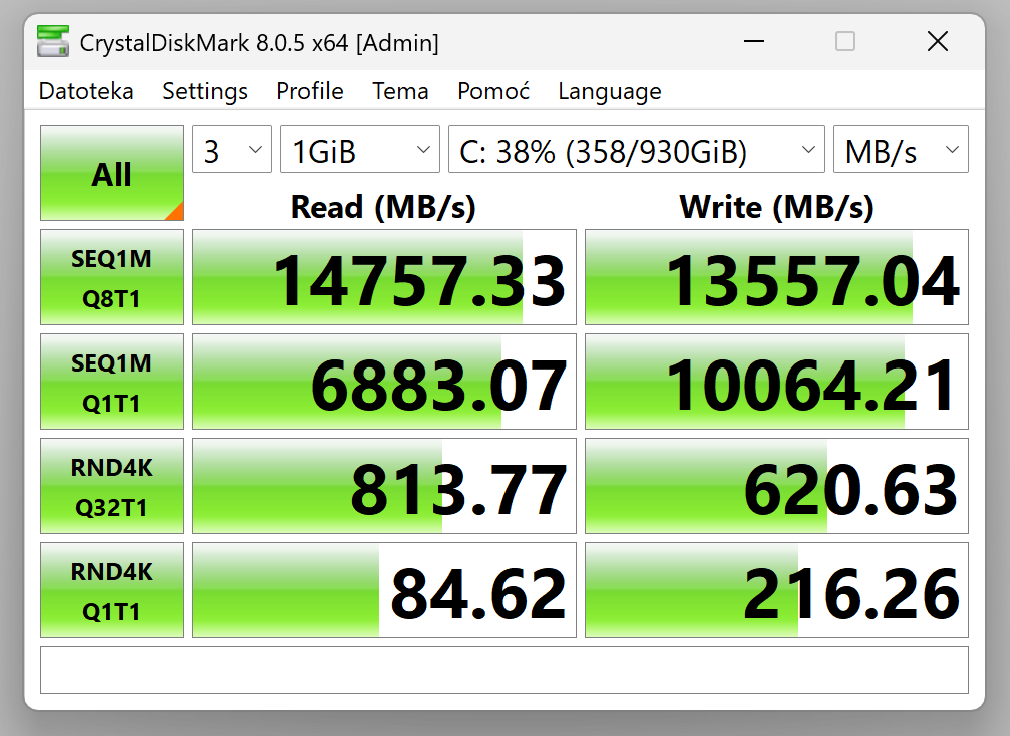Image resolution: width=1010 pixels, height=736 pixels.
Task: Click the empty comment field at bottom
Action: pos(504,669)
